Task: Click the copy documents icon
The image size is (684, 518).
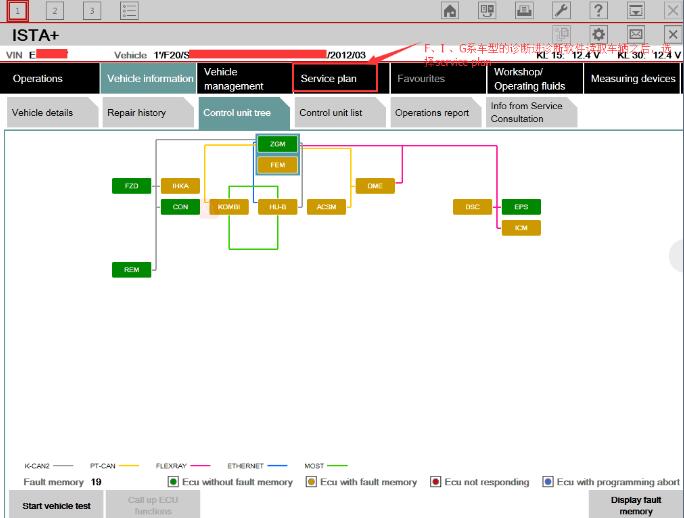Action: coord(561,34)
